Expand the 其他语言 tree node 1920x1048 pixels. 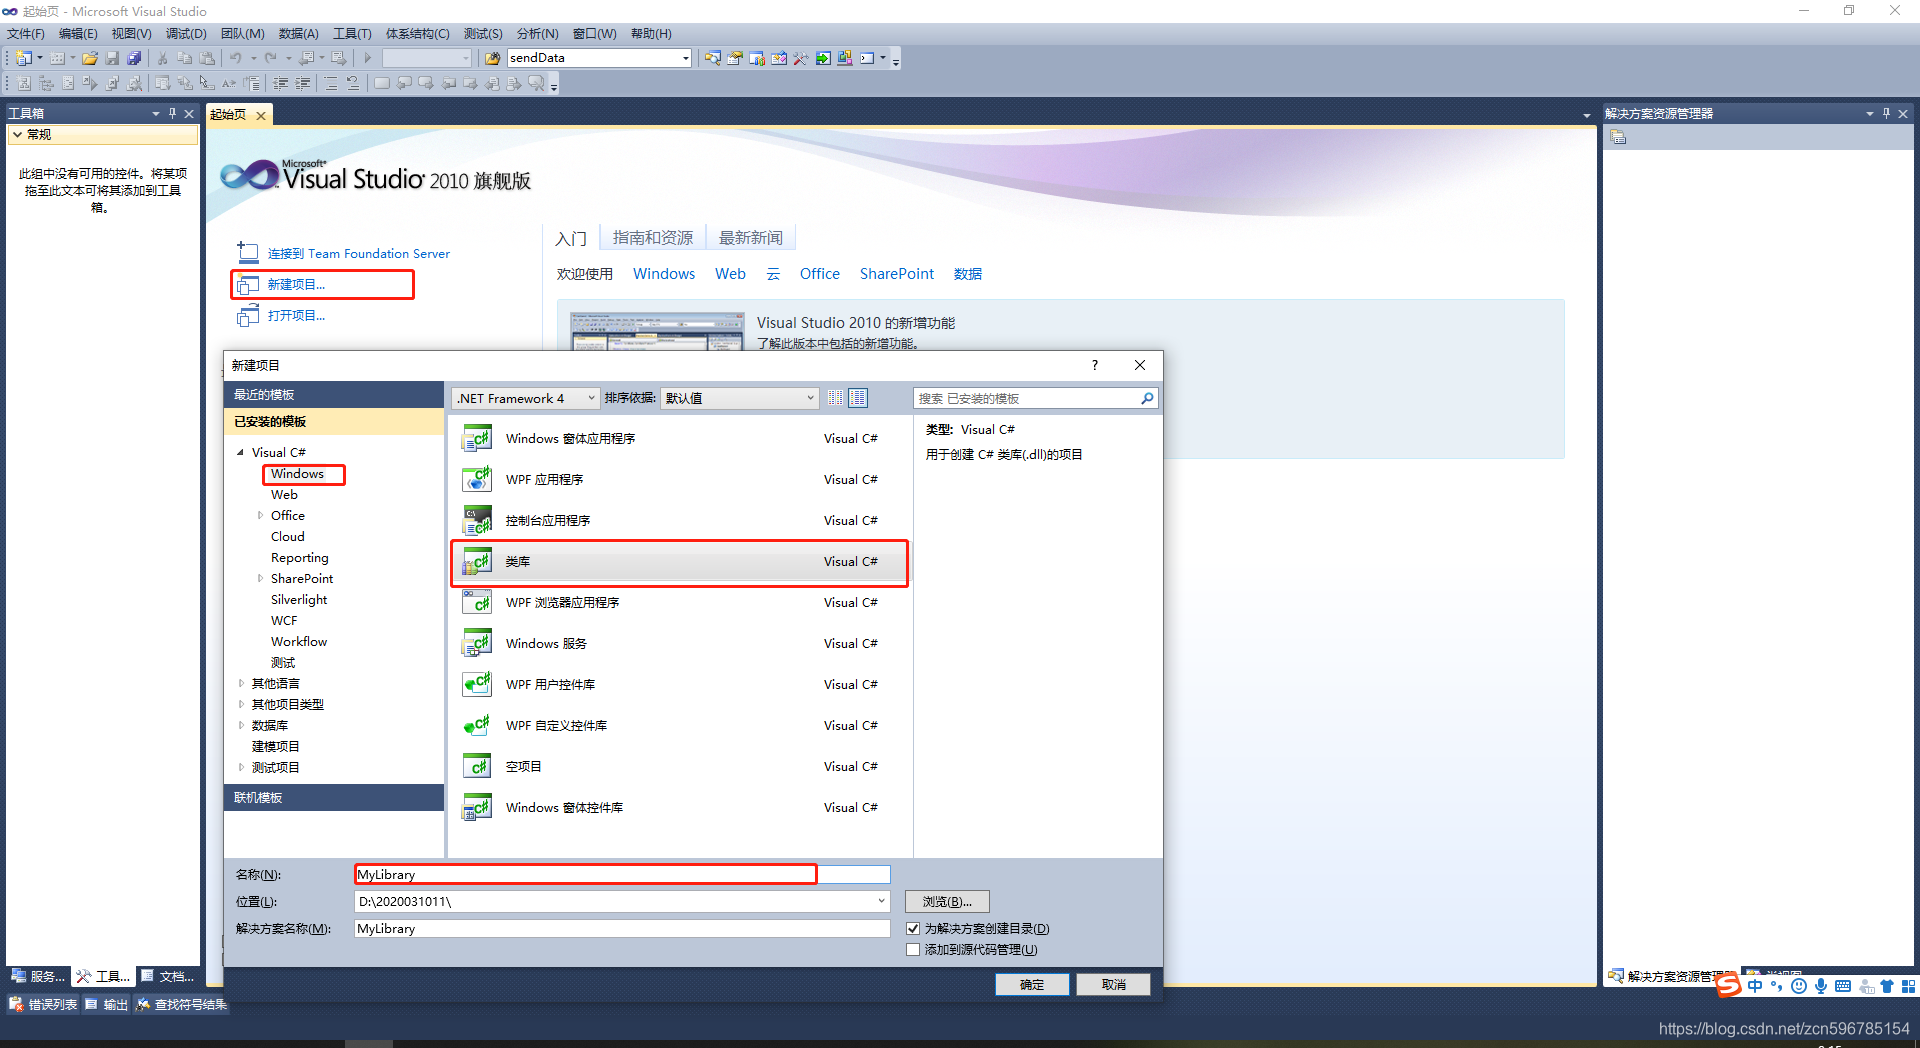pyautogui.click(x=241, y=684)
